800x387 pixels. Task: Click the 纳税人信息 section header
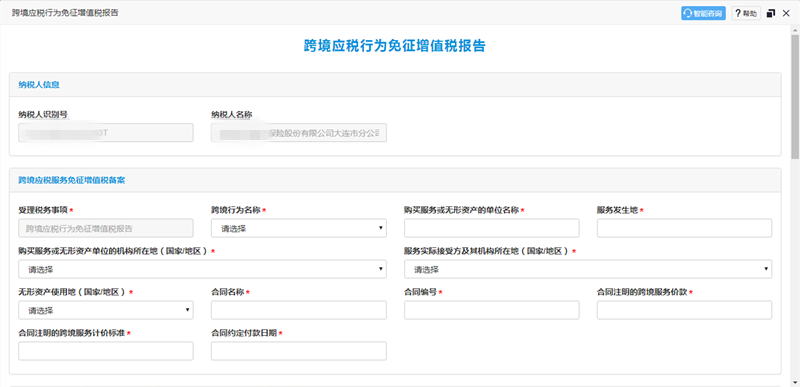tap(395, 85)
